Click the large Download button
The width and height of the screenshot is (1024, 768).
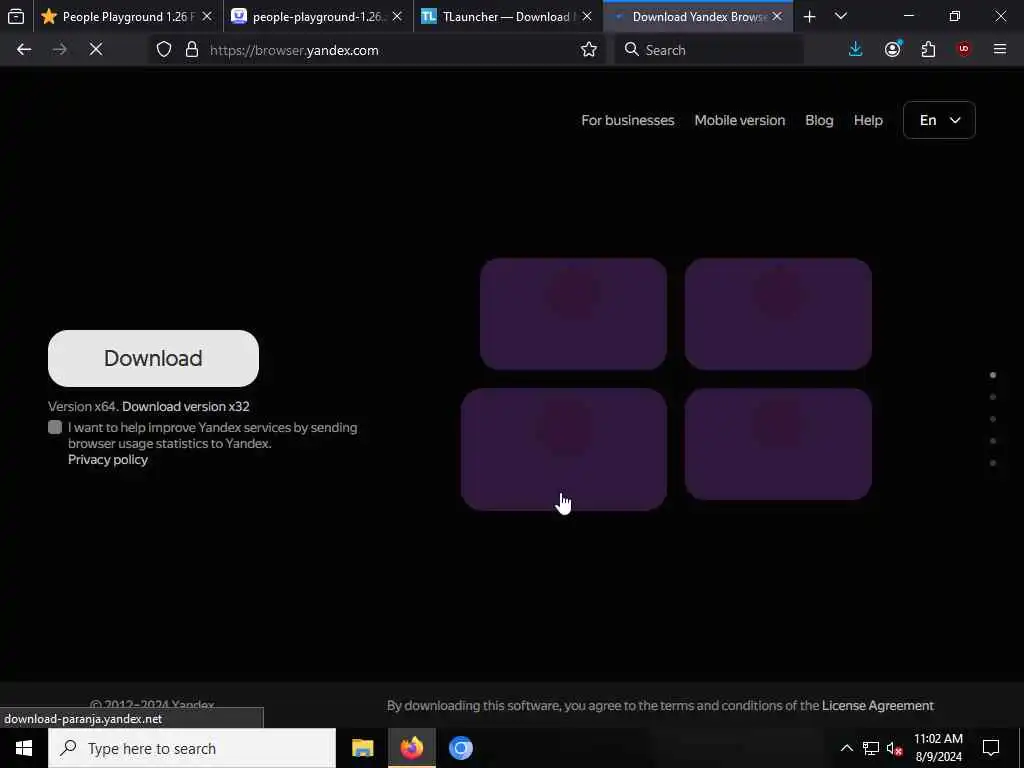point(153,358)
